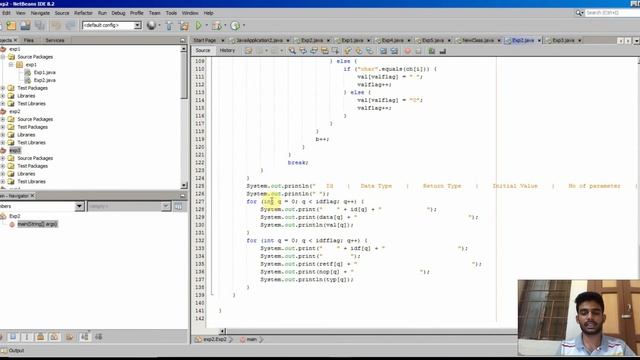The image size is (640, 360).
Task: Switch to History view button
Action: click(227, 51)
